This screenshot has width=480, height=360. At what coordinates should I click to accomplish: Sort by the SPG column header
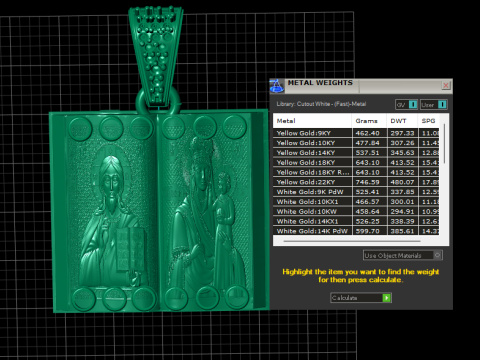[x=428, y=121]
